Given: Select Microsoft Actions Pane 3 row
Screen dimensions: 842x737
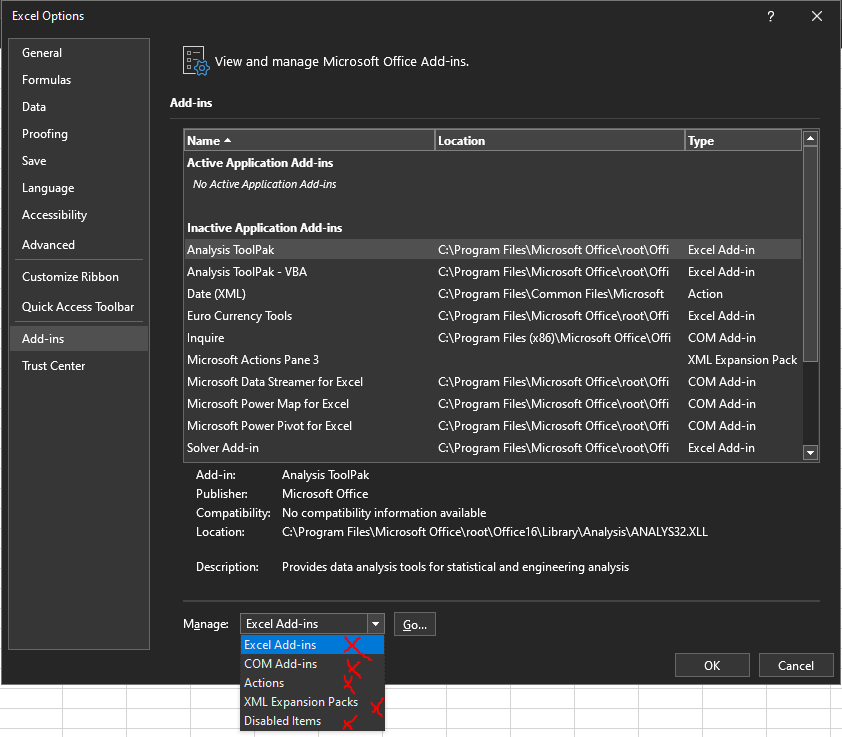Looking at the screenshot, I should pos(492,360).
